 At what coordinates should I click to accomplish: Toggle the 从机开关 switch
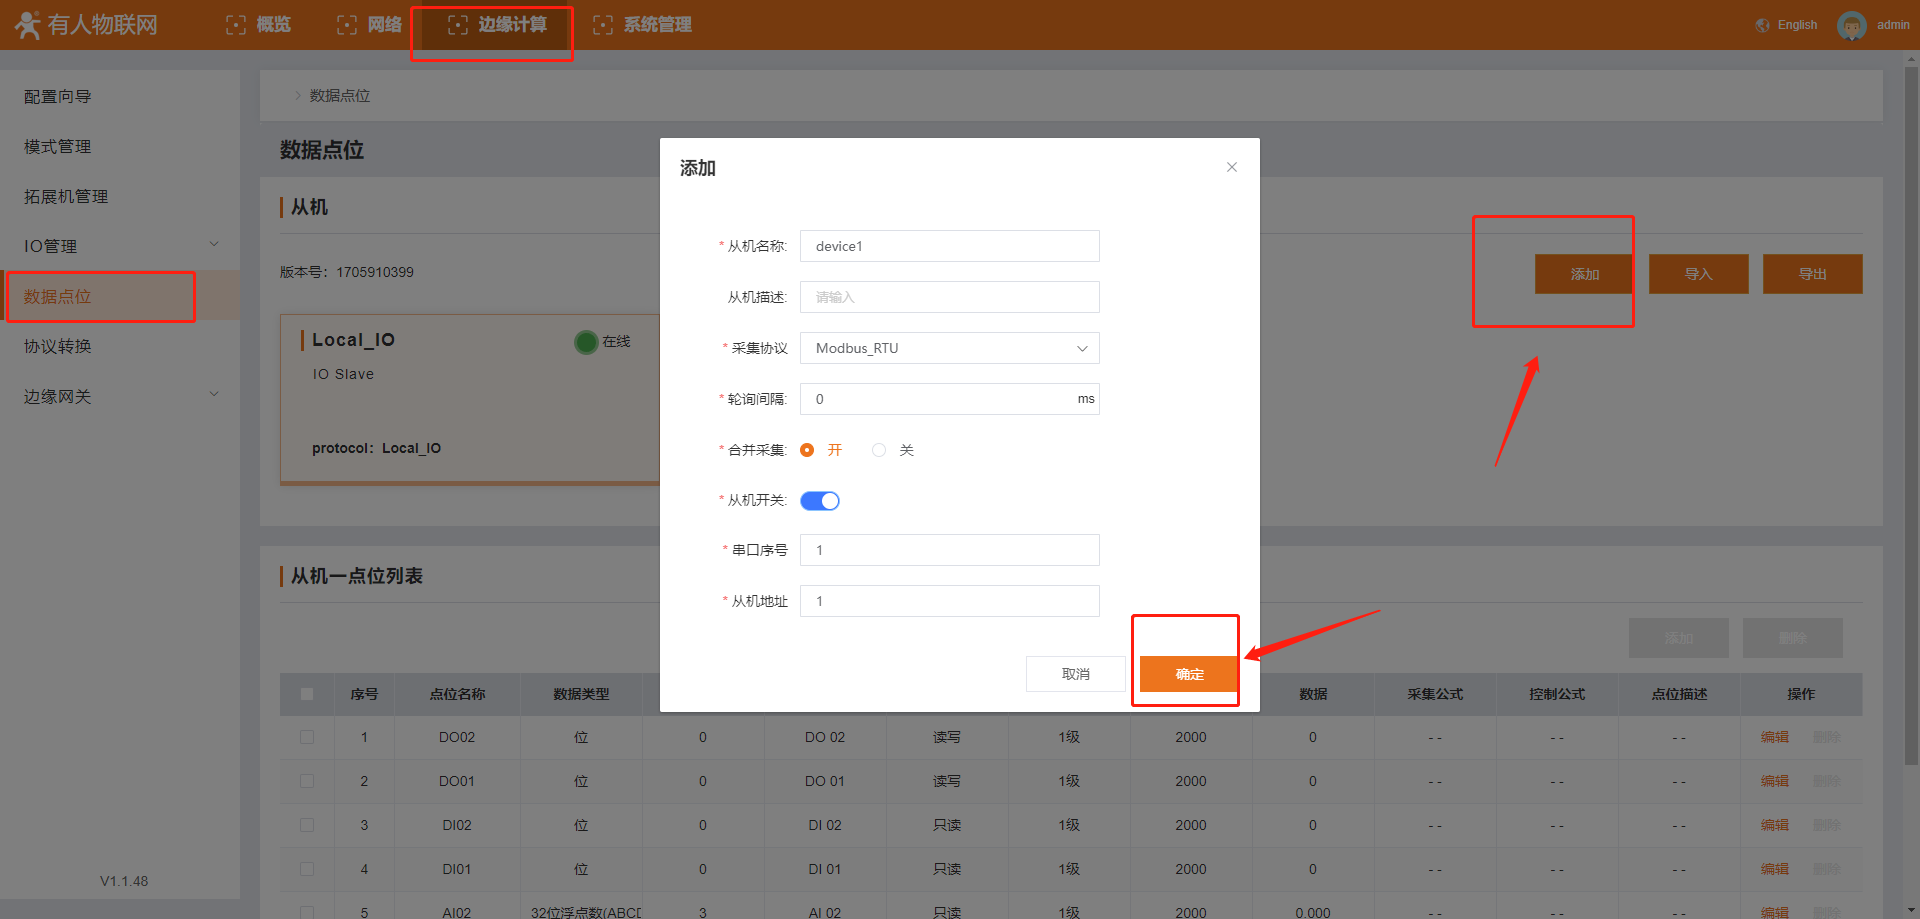coord(820,501)
